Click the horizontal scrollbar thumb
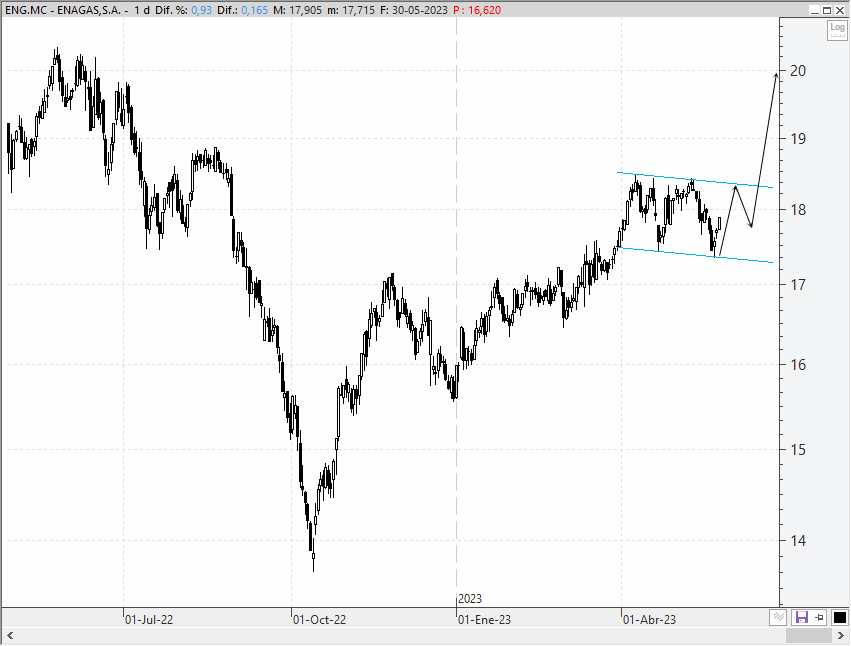 [809, 635]
